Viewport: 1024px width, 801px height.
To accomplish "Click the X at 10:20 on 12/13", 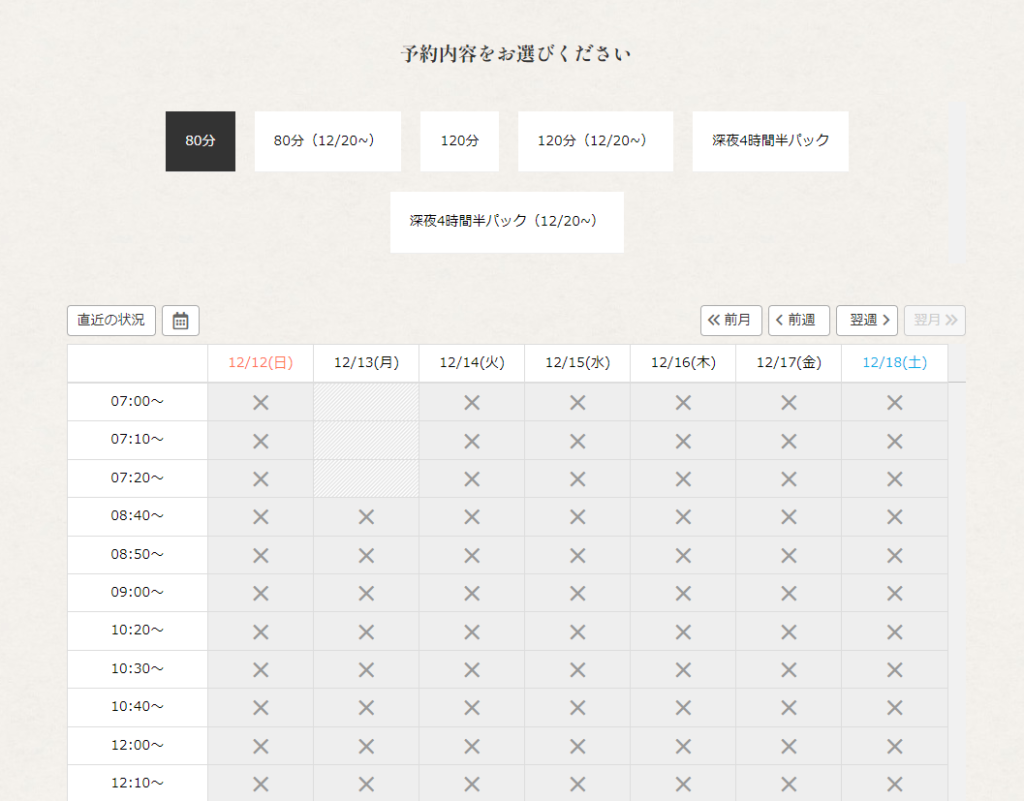I will click(366, 632).
